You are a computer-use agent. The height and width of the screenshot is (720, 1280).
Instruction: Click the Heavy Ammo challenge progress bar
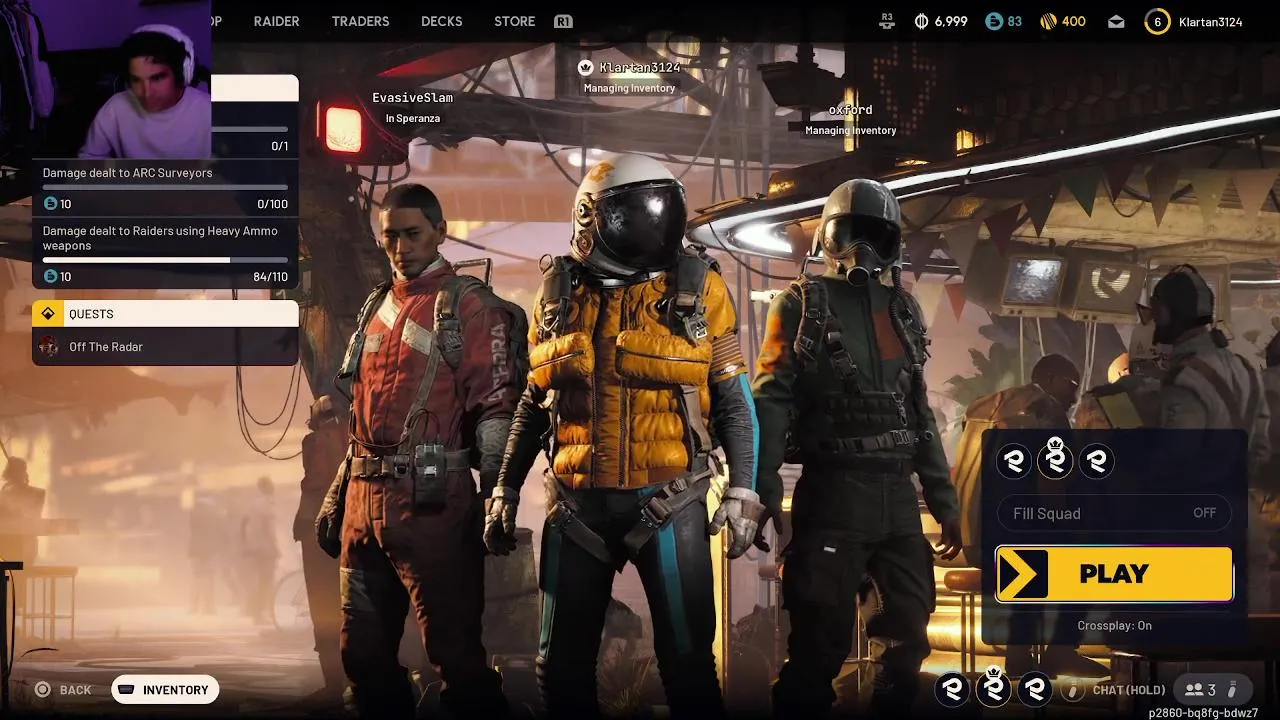tap(165, 260)
